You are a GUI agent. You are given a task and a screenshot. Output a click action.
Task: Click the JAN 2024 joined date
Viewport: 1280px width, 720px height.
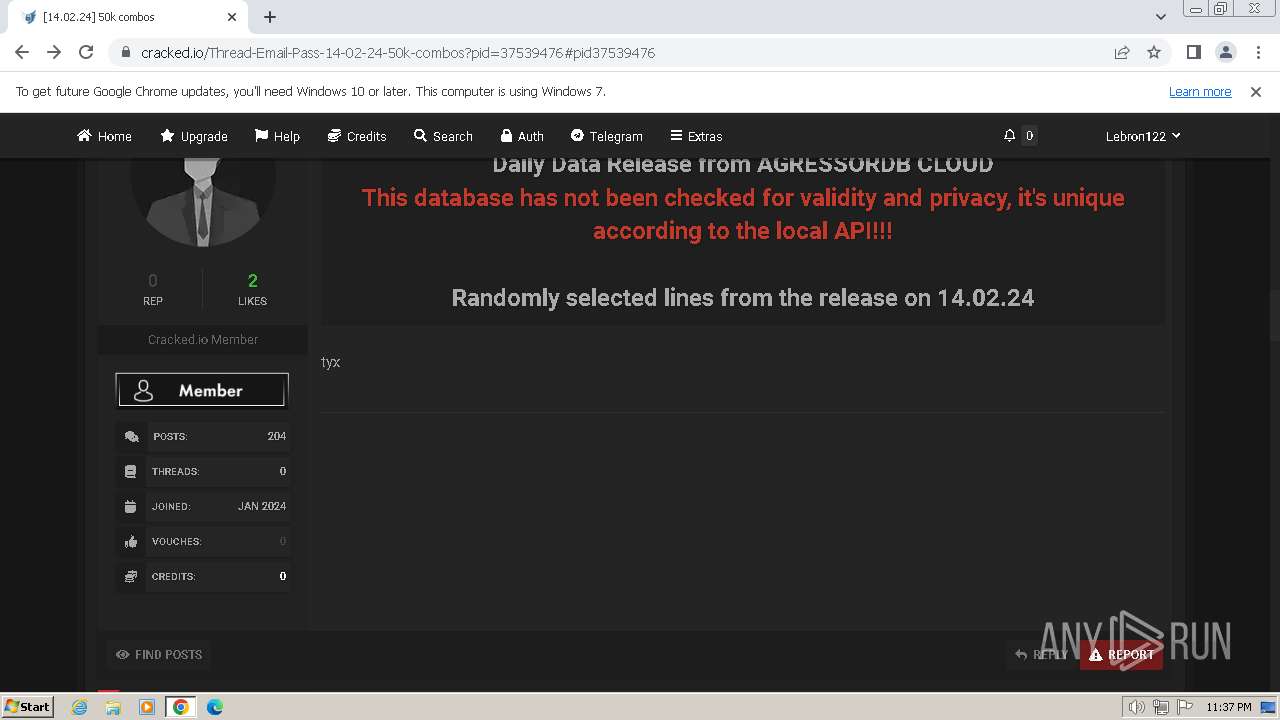(x=262, y=506)
